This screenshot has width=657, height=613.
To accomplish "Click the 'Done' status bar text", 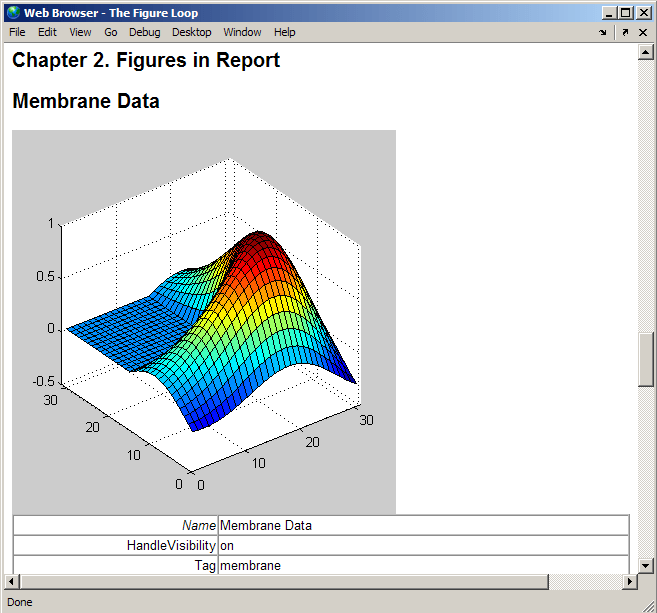I will coord(20,602).
